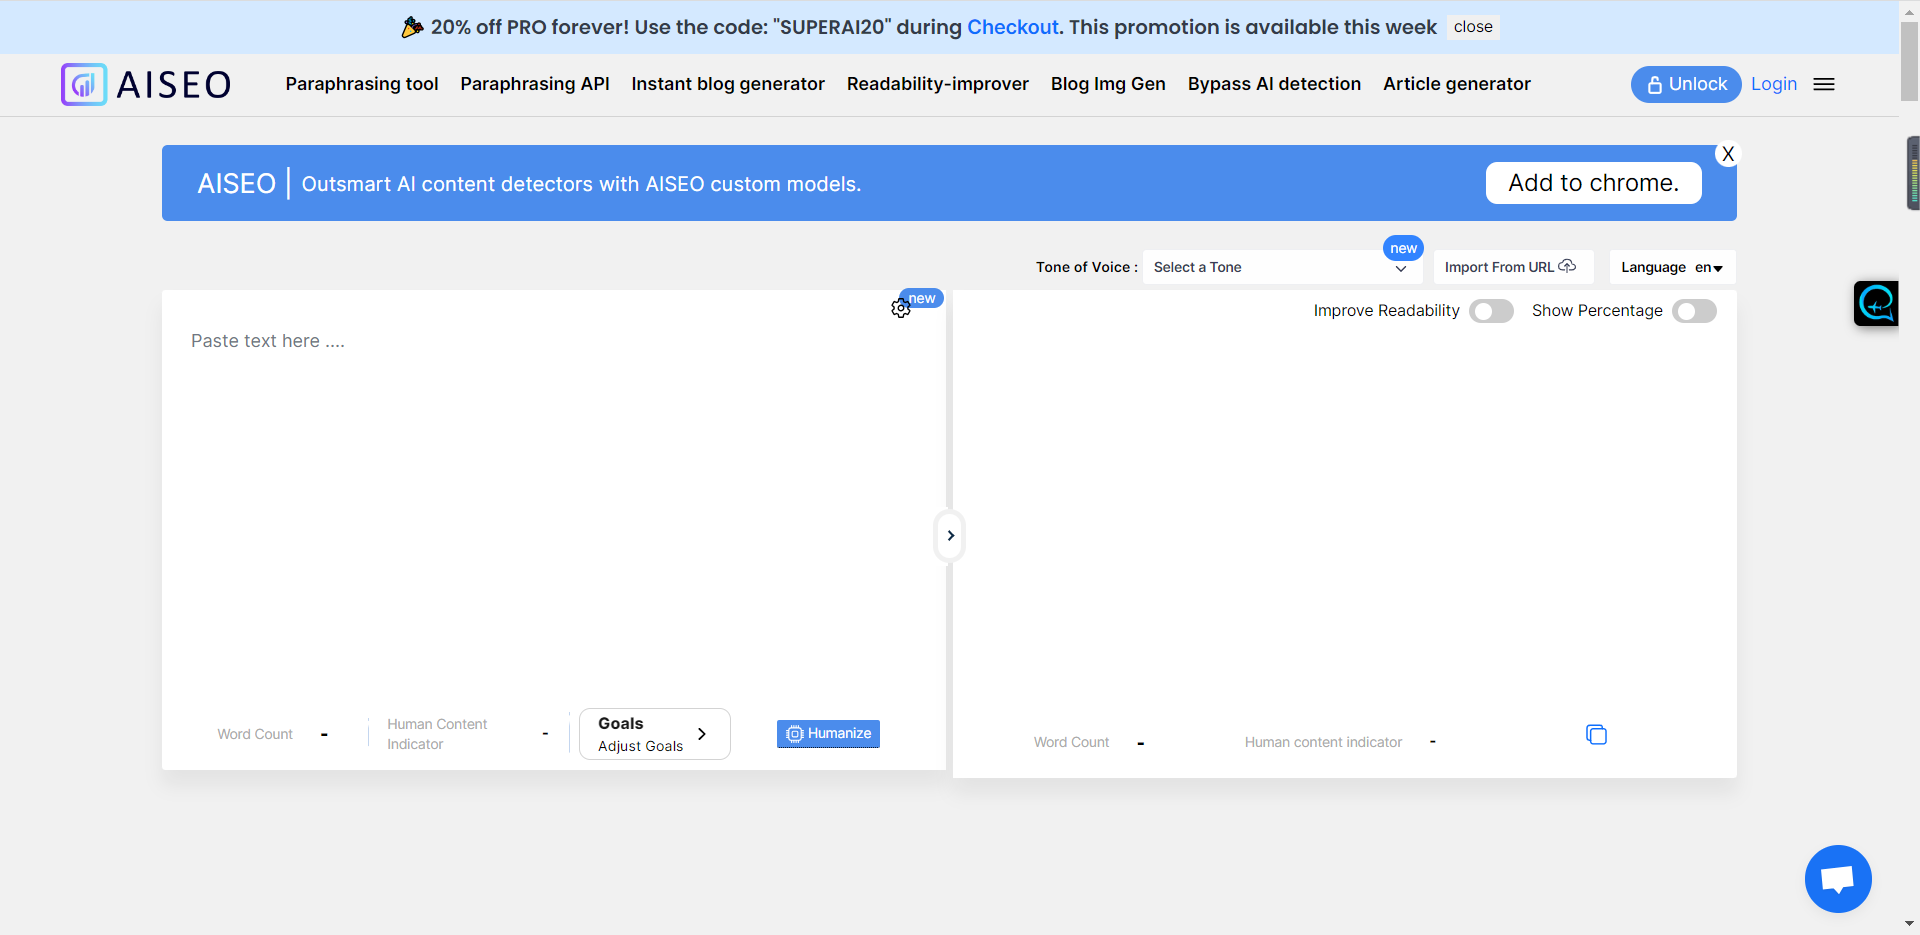
Task: Expand Goals Adjust Goals panel
Action: (654, 734)
